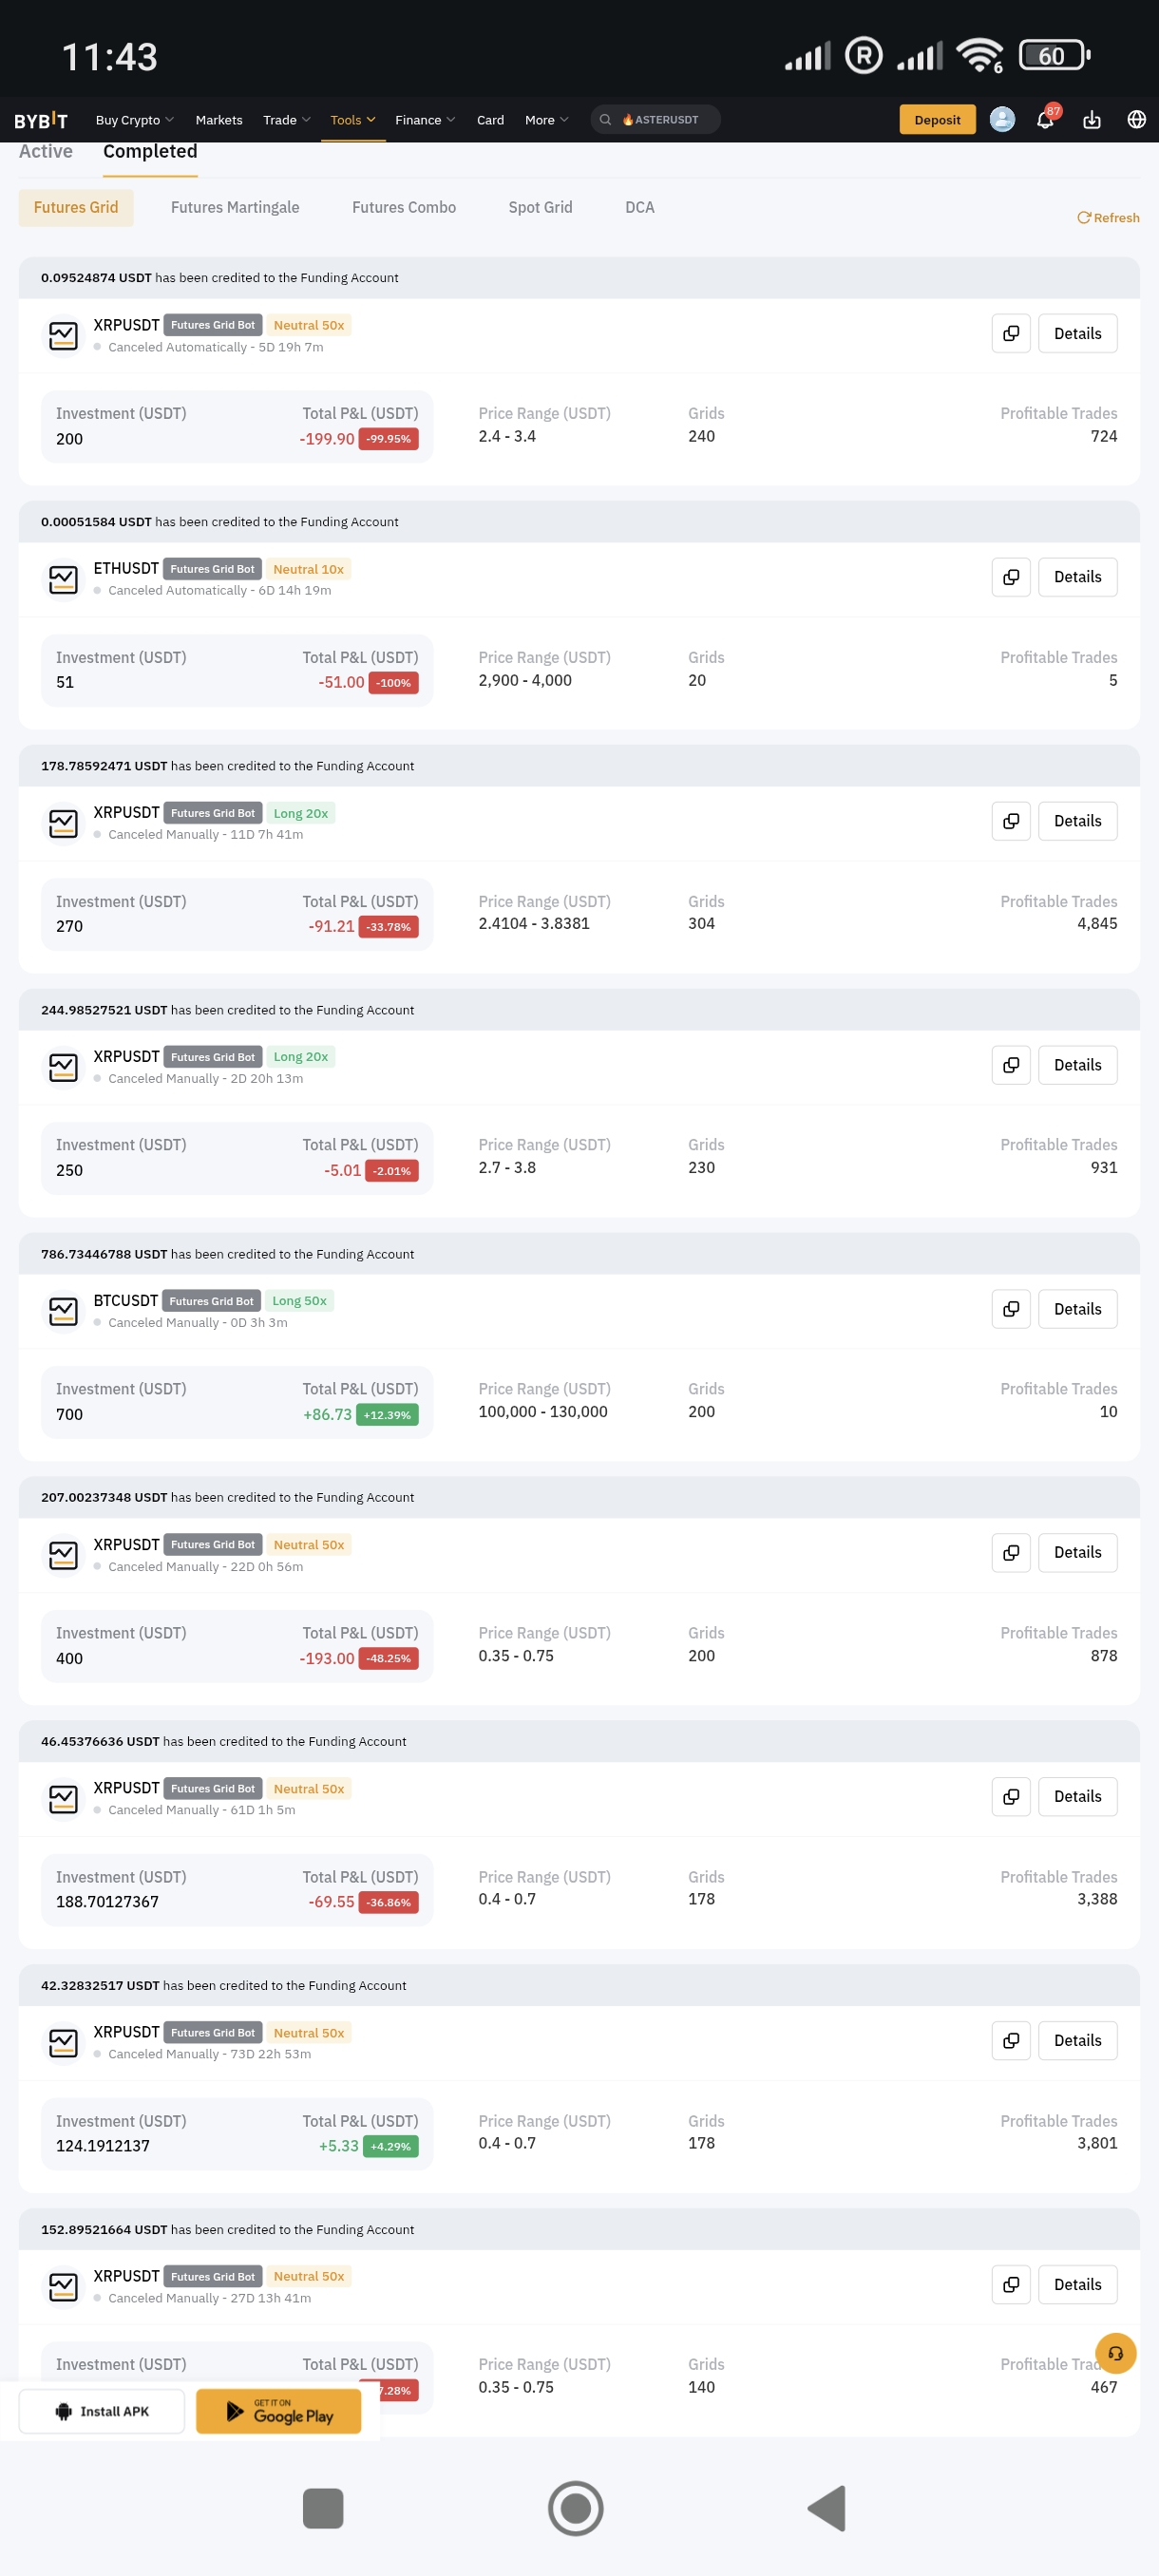Tap the Android home button
1159x2576 pixels.
click(575, 2508)
